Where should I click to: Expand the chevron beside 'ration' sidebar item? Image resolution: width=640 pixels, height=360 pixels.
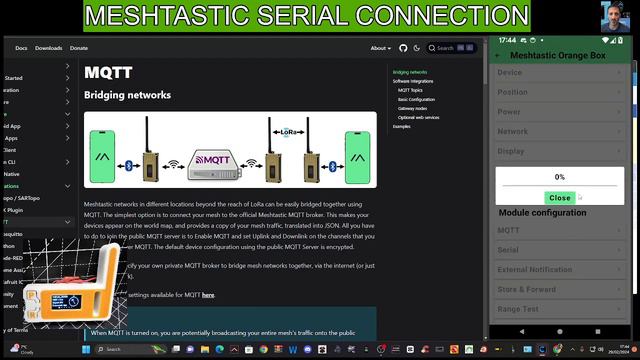[x=67, y=90]
